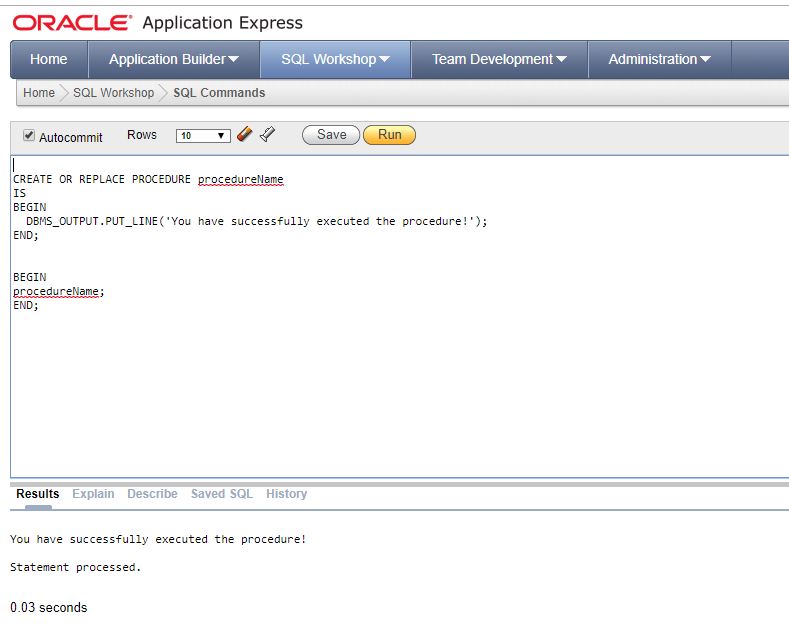Click inside the SQL command editor
The width and height of the screenshot is (789, 643).
400,317
